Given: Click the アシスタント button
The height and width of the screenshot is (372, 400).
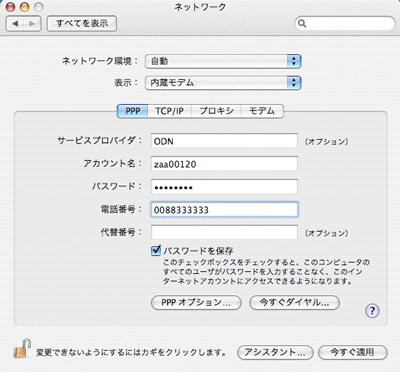Looking at the screenshot, I should click(x=275, y=352).
